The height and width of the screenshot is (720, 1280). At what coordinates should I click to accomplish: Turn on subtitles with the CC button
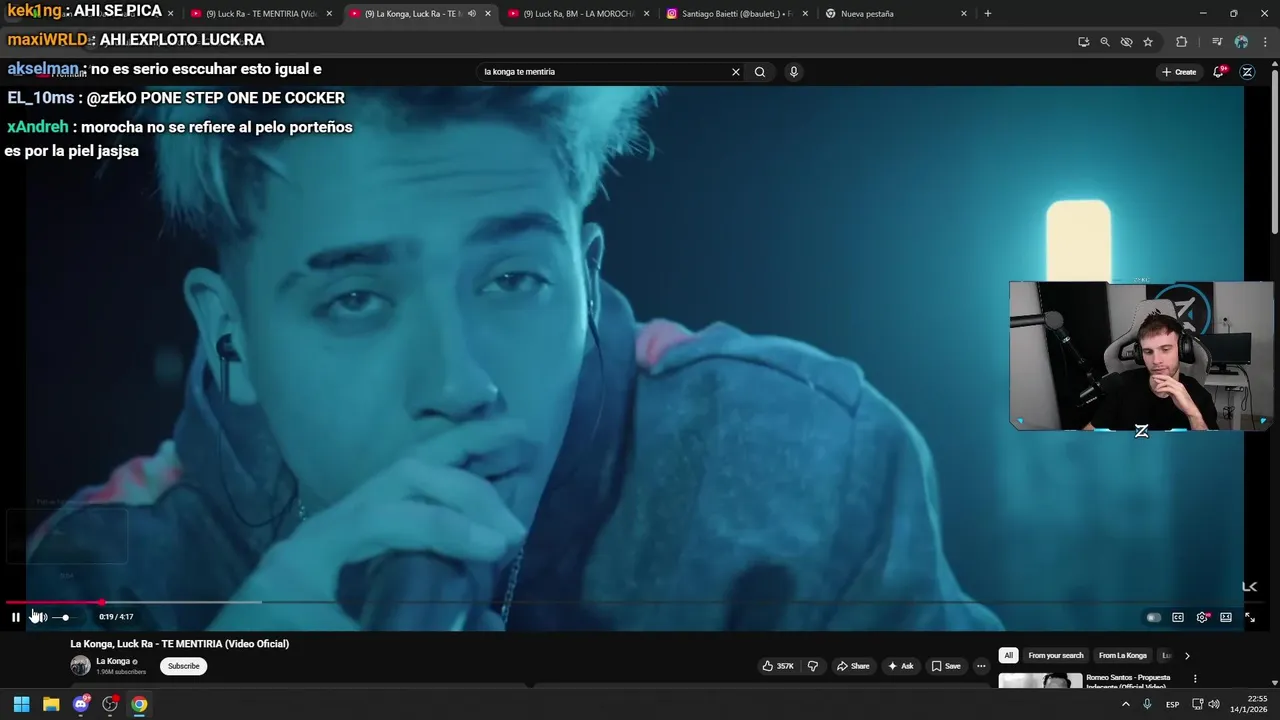coord(1178,617)
